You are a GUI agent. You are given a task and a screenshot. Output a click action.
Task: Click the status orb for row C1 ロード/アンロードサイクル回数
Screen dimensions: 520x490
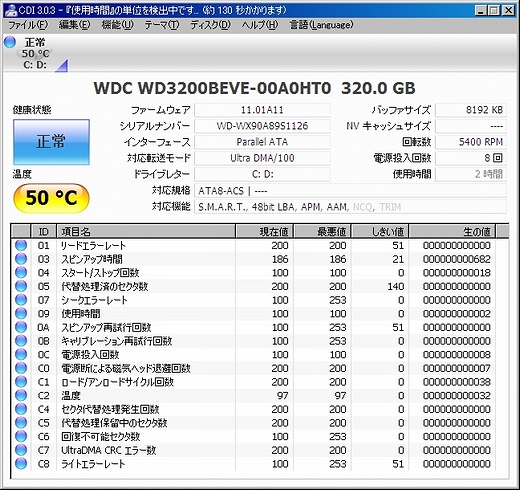(x=21, y=382)
